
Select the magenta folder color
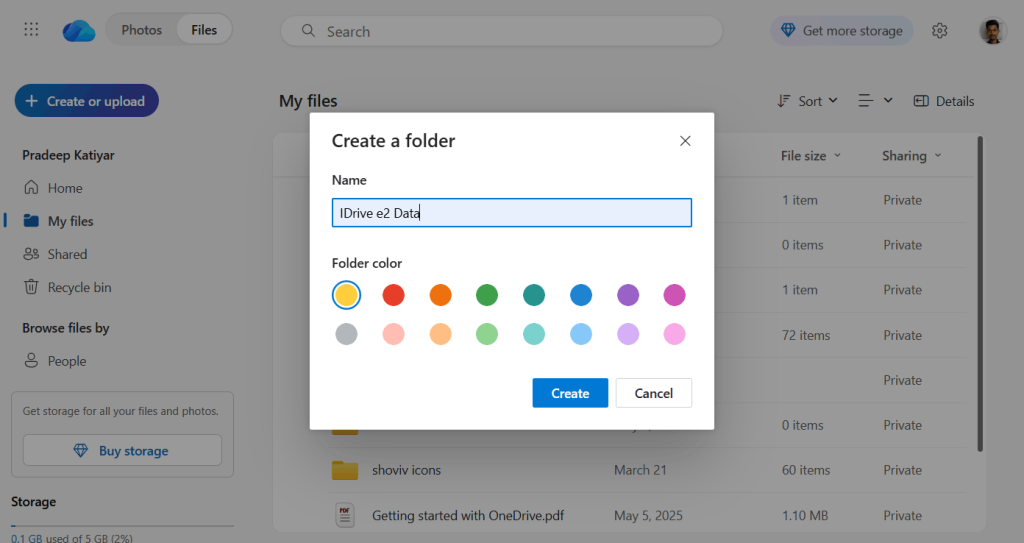coord(675,295)
